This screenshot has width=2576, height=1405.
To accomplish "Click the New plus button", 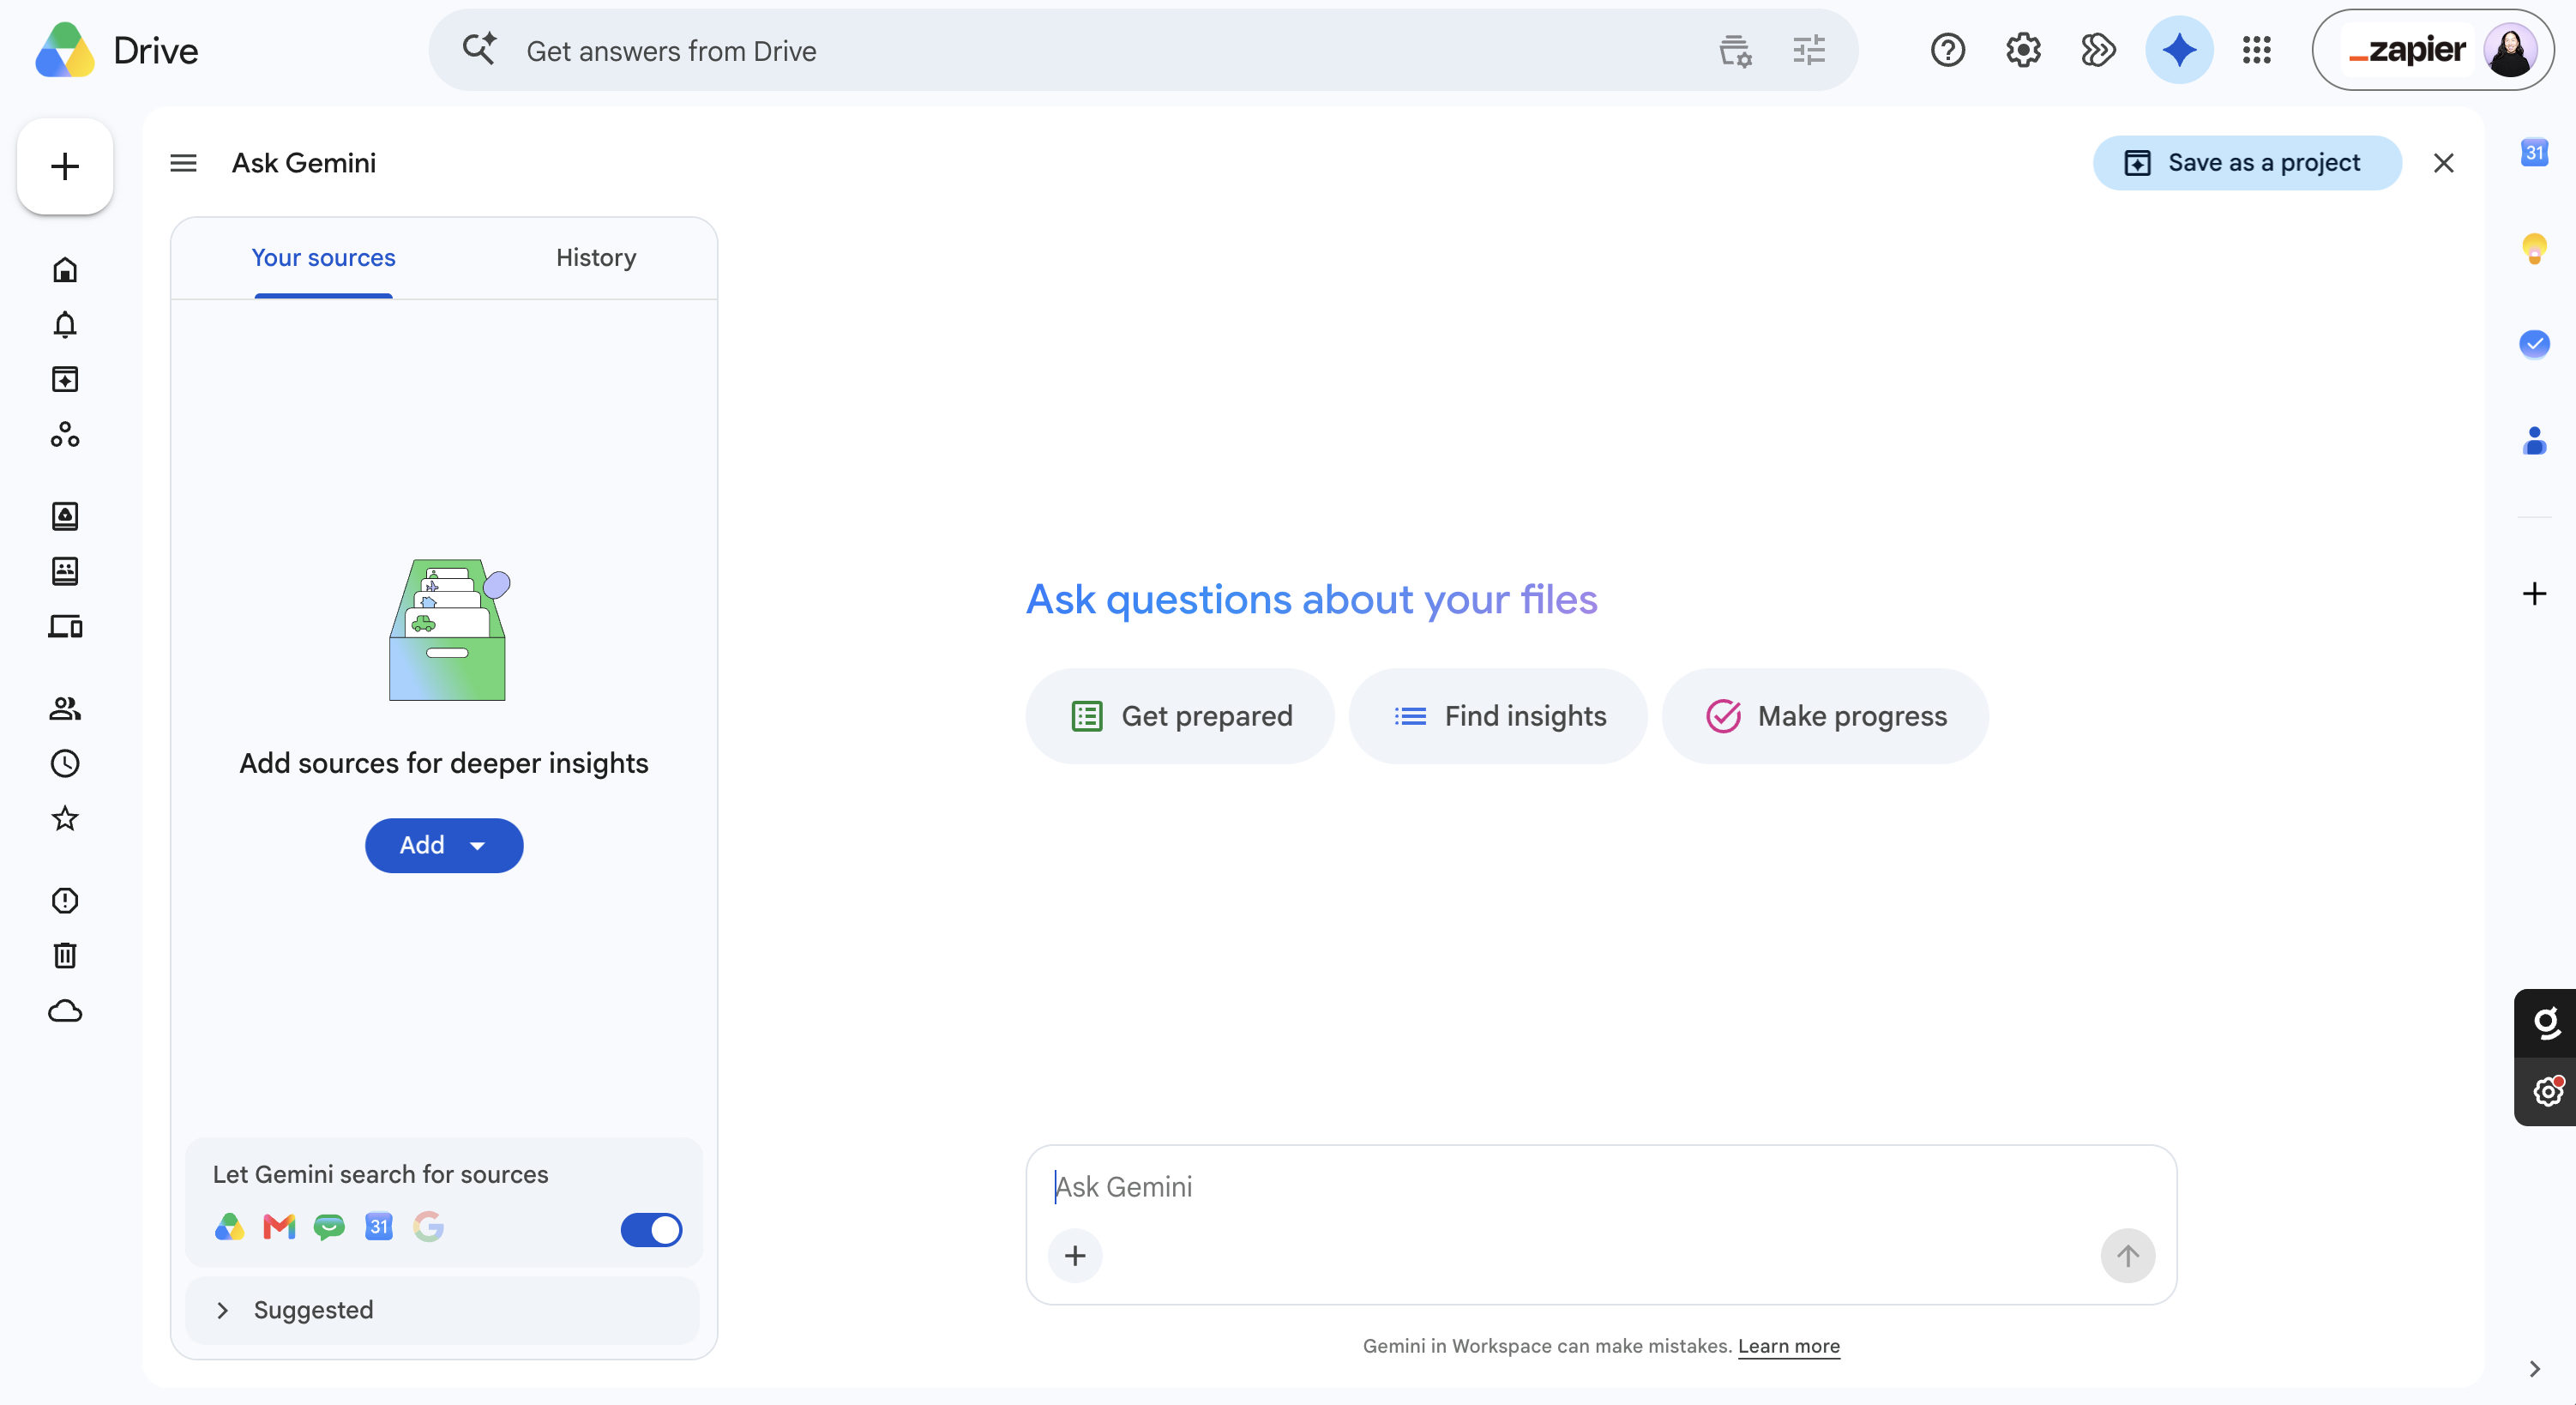I will click(65, 166).
